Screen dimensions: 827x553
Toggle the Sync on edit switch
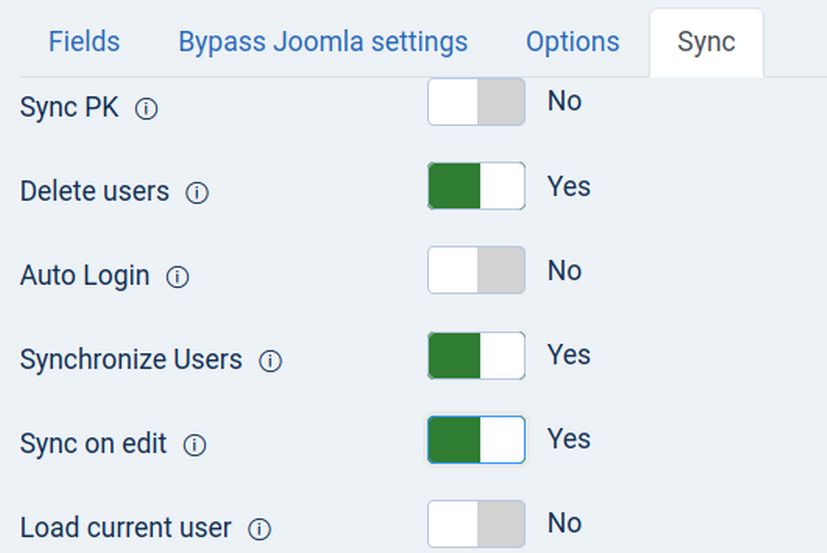pyautogui.click(x=476, y=440)
